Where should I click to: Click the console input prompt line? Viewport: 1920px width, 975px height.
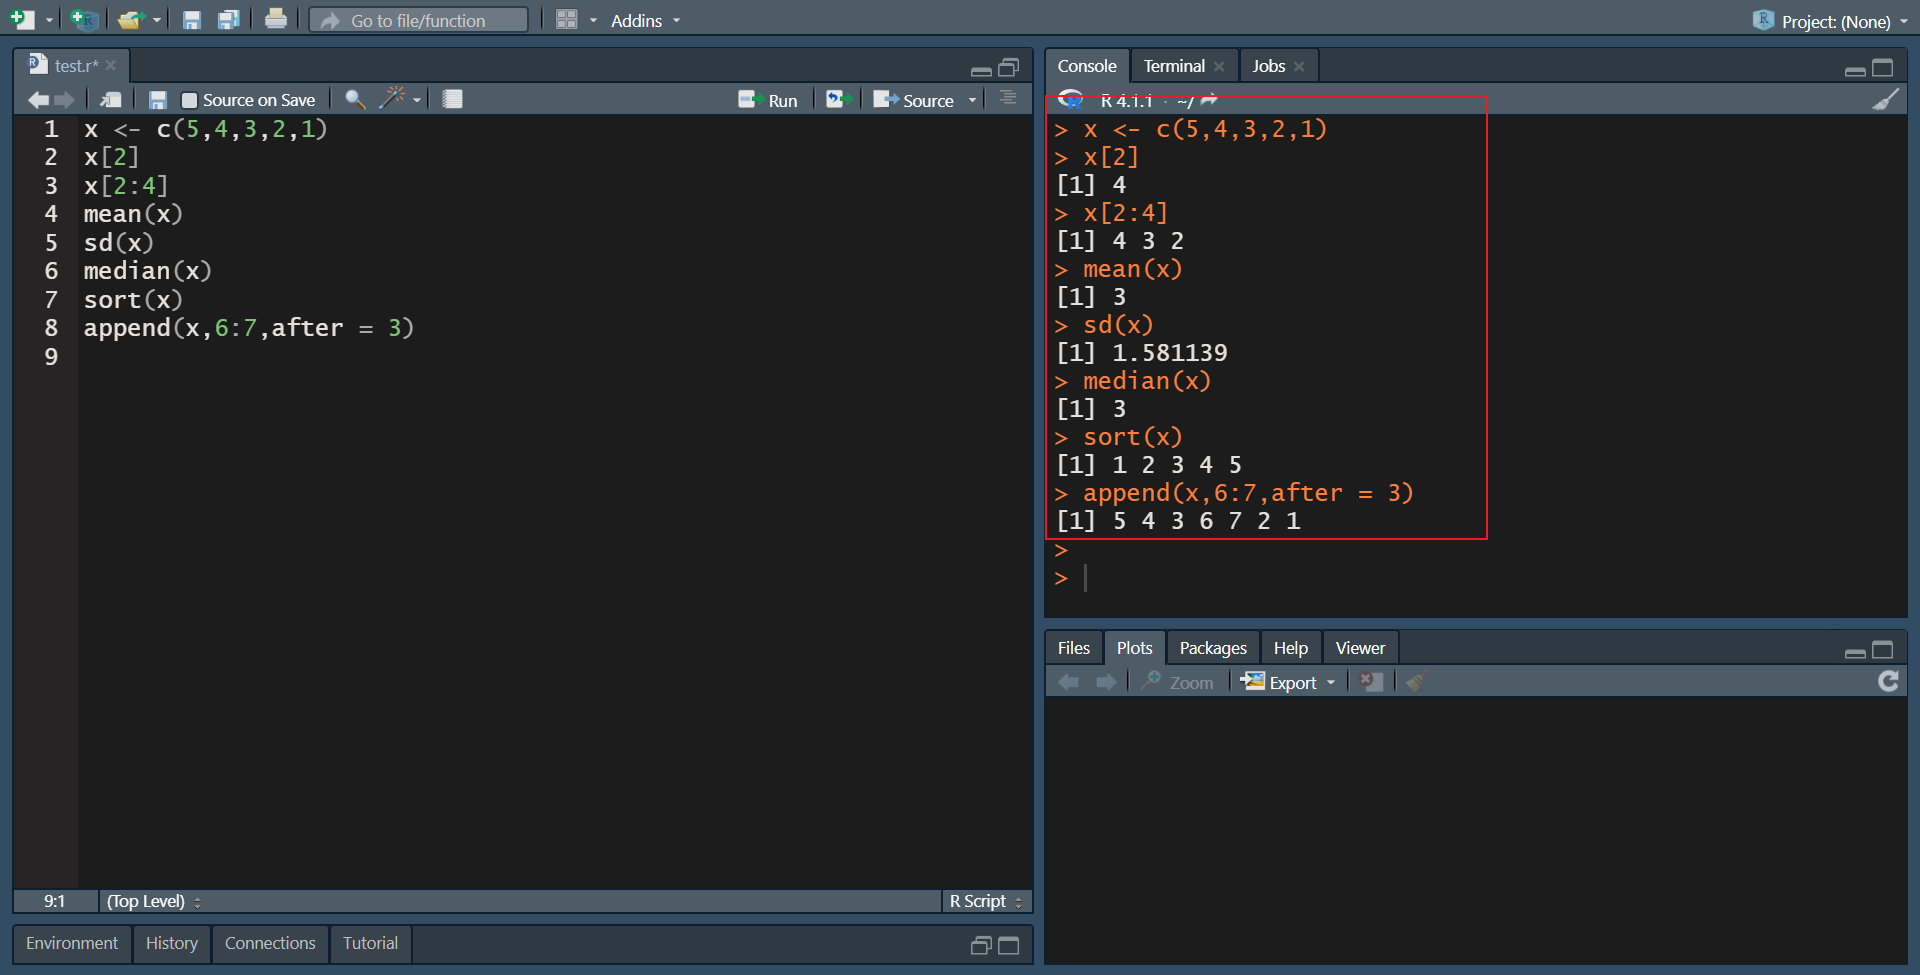[x=1475, y=578]
